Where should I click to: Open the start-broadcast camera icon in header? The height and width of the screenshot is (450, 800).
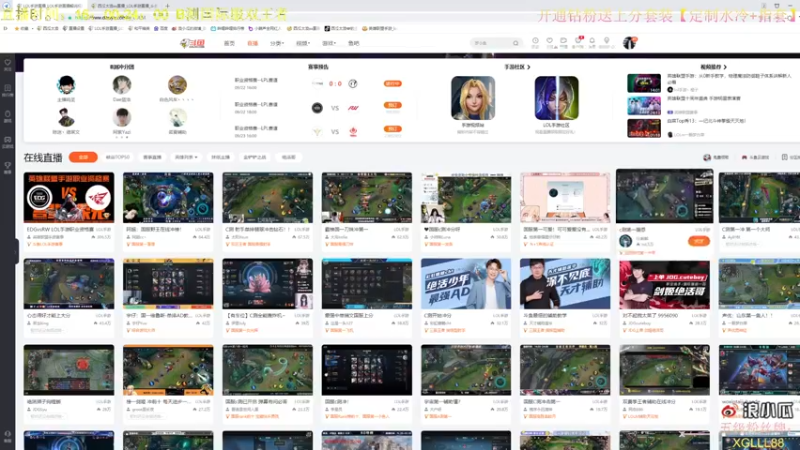(563, 42)
